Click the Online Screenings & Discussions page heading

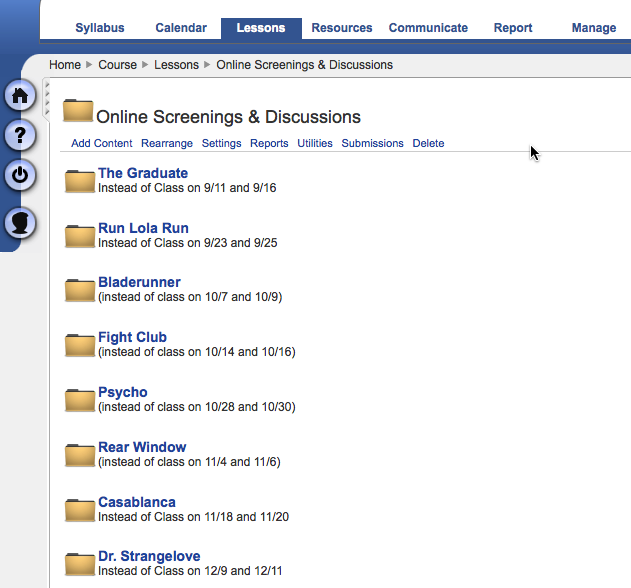click(228, 117)
